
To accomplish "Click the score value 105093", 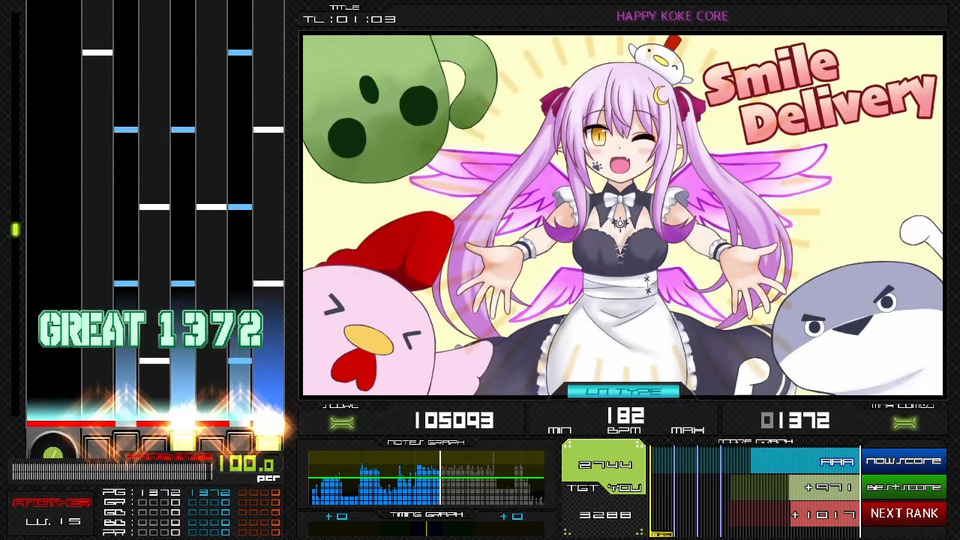I will coord(454,420).
